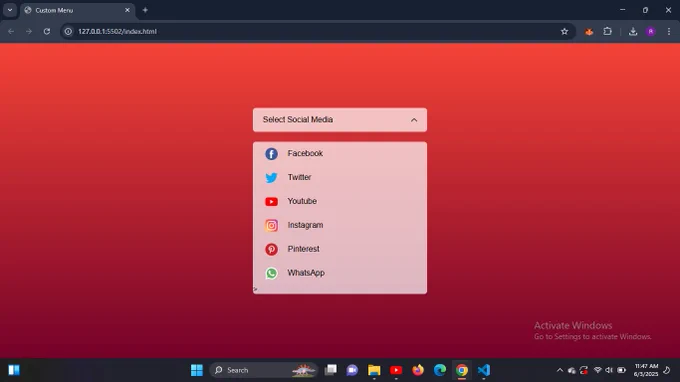The width and height of the screenshot is (680, 382).
Task: Open Chrome three-dot menu
Action: coord(669,31)
